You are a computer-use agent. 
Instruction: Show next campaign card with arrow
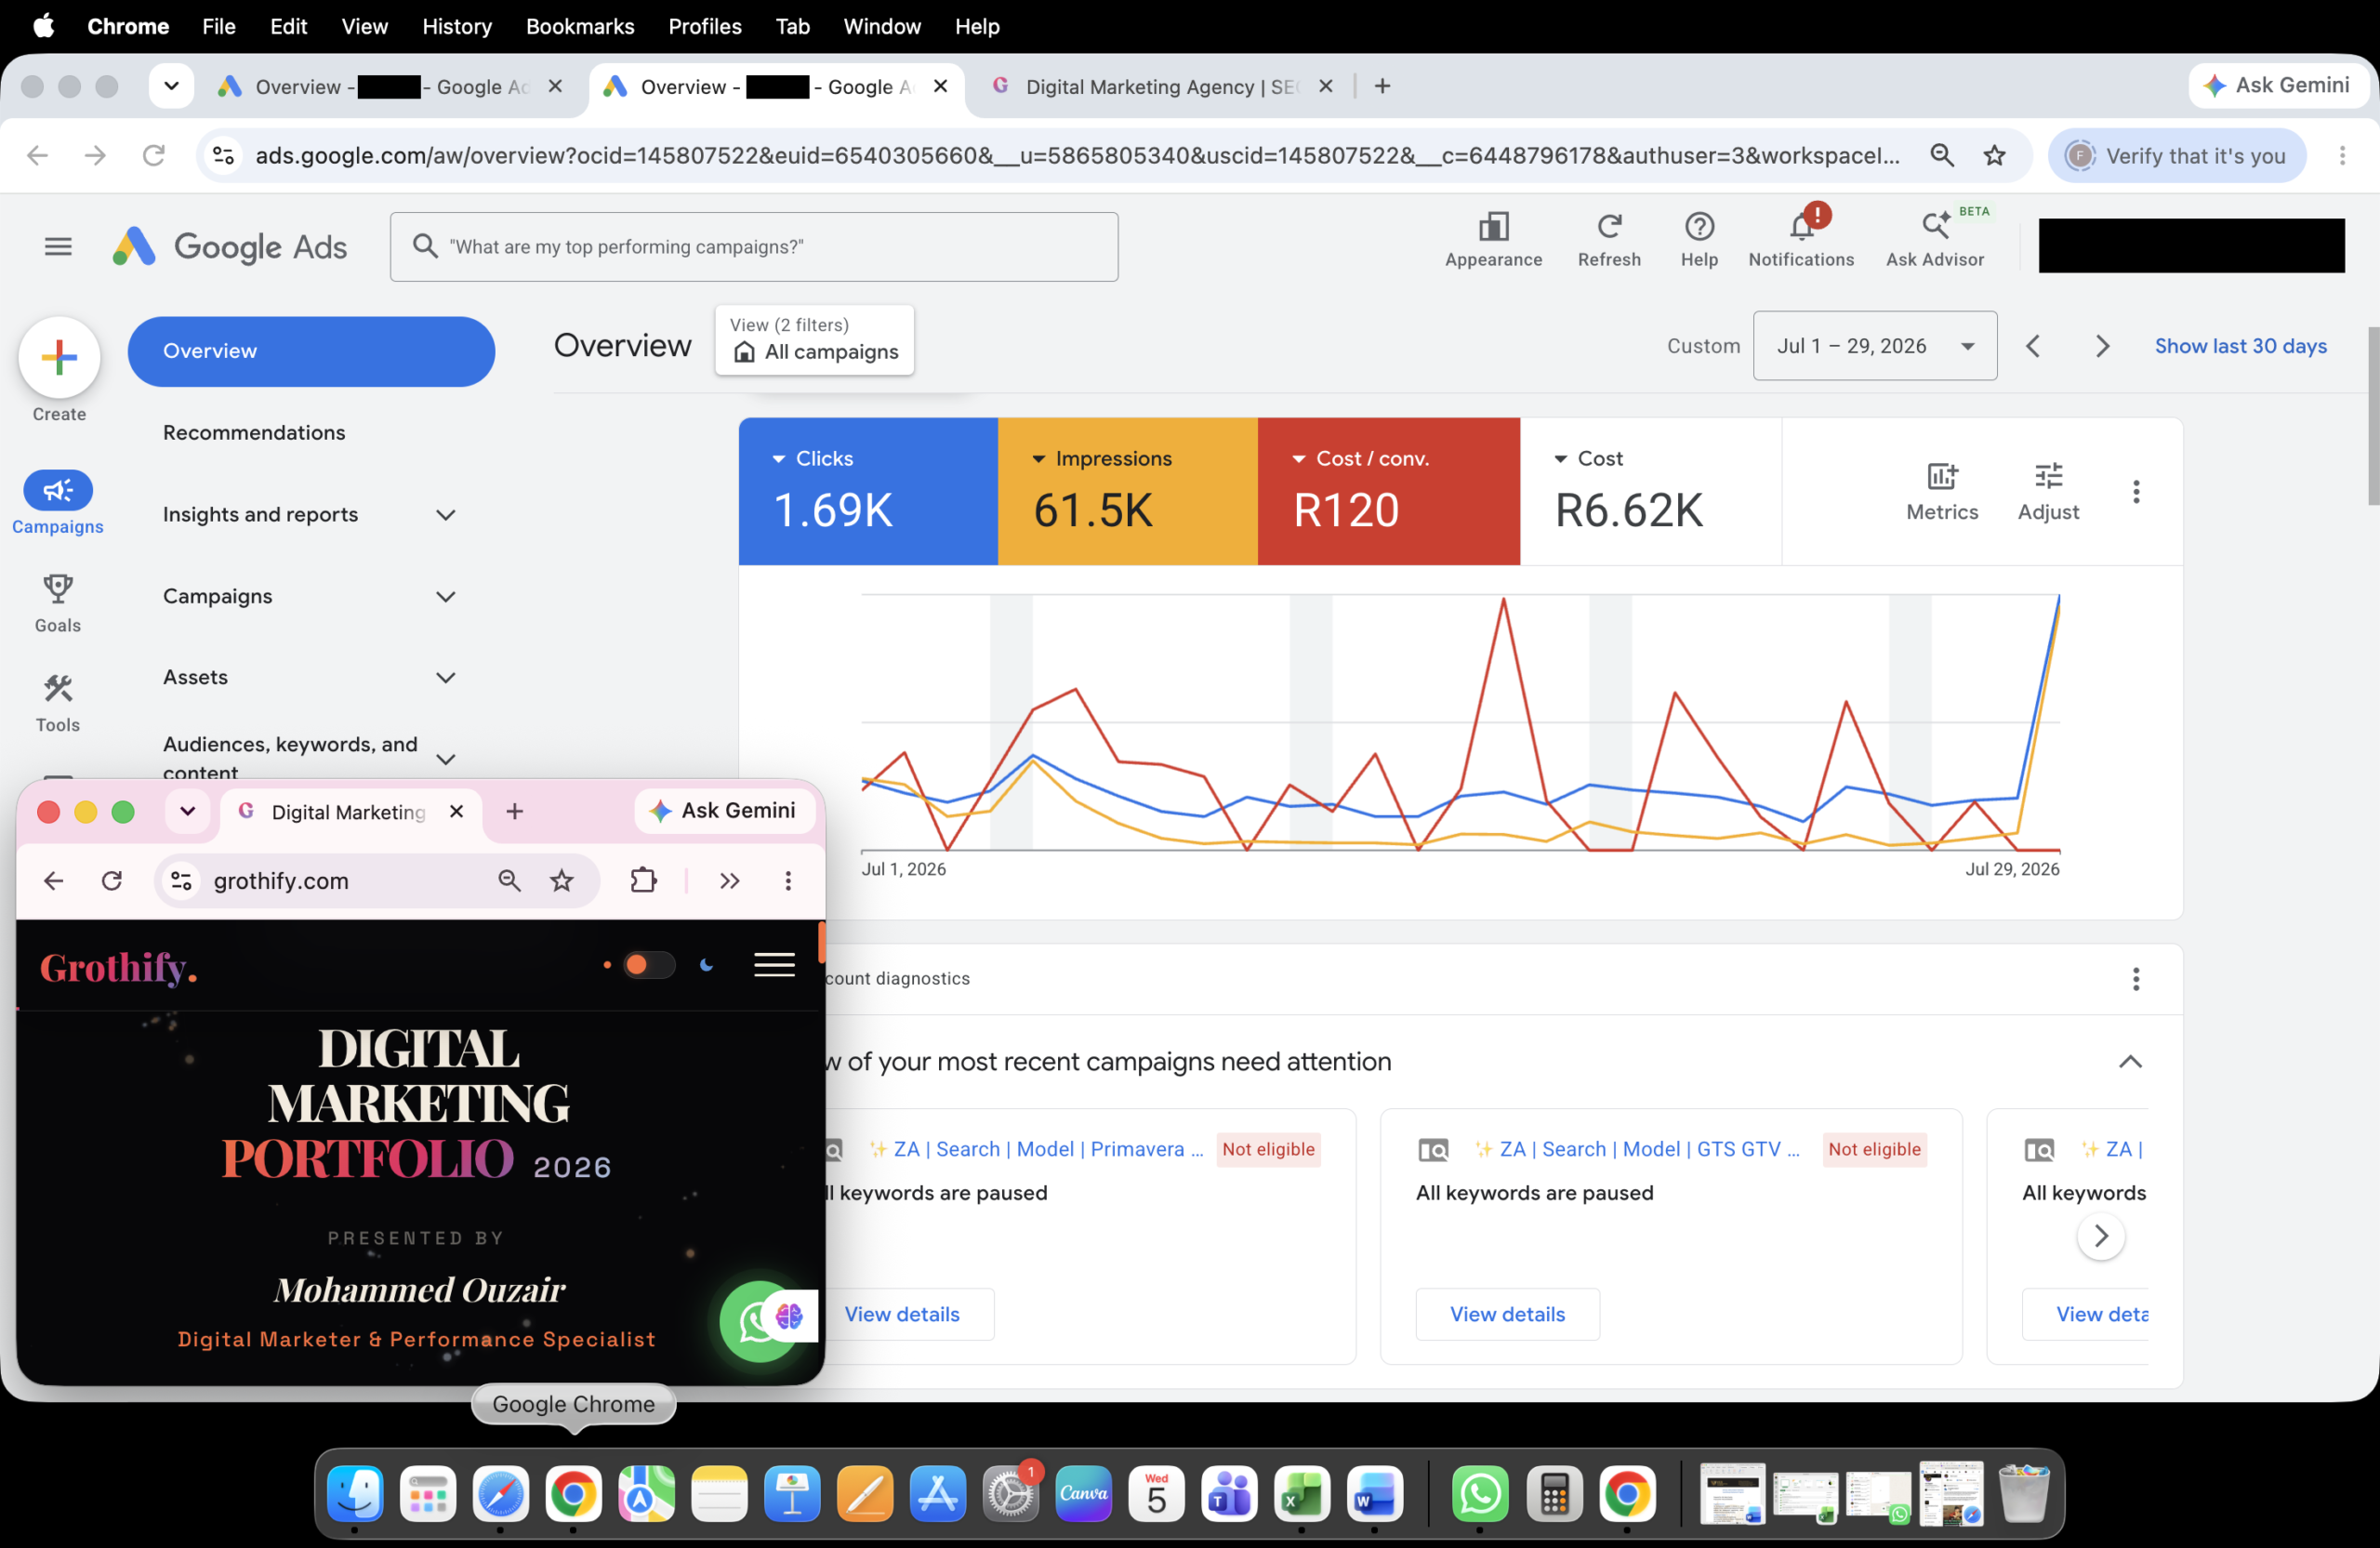(x=2100, y=1236)
